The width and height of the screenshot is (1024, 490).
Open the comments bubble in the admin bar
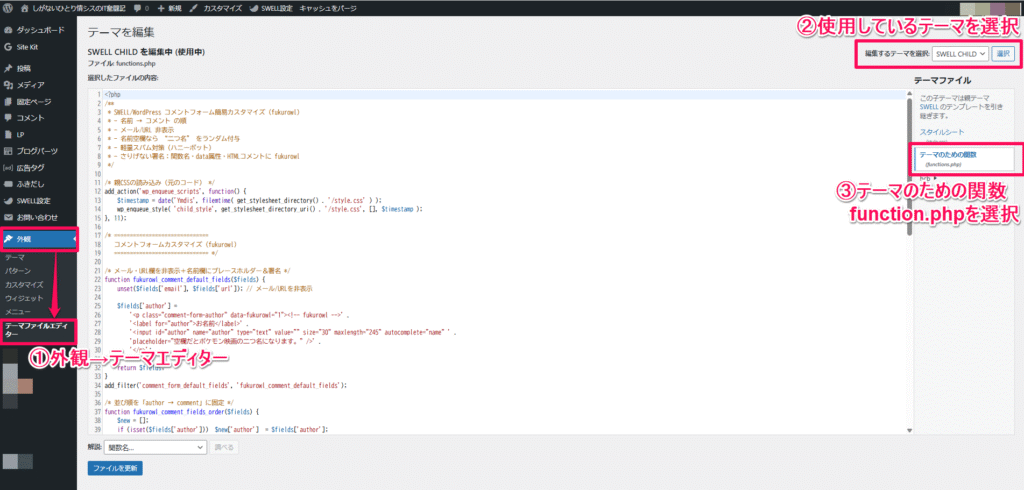(x=140, y=9)
